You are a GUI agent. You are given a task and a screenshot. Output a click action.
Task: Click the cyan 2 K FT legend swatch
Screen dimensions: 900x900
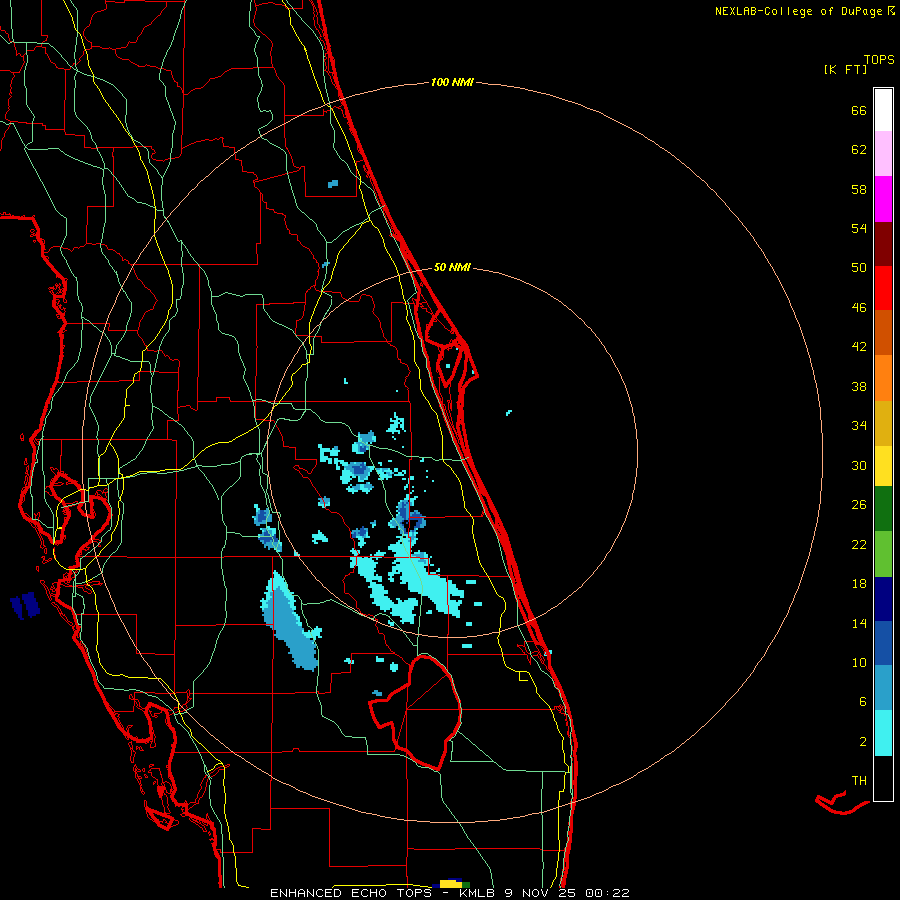883,733
